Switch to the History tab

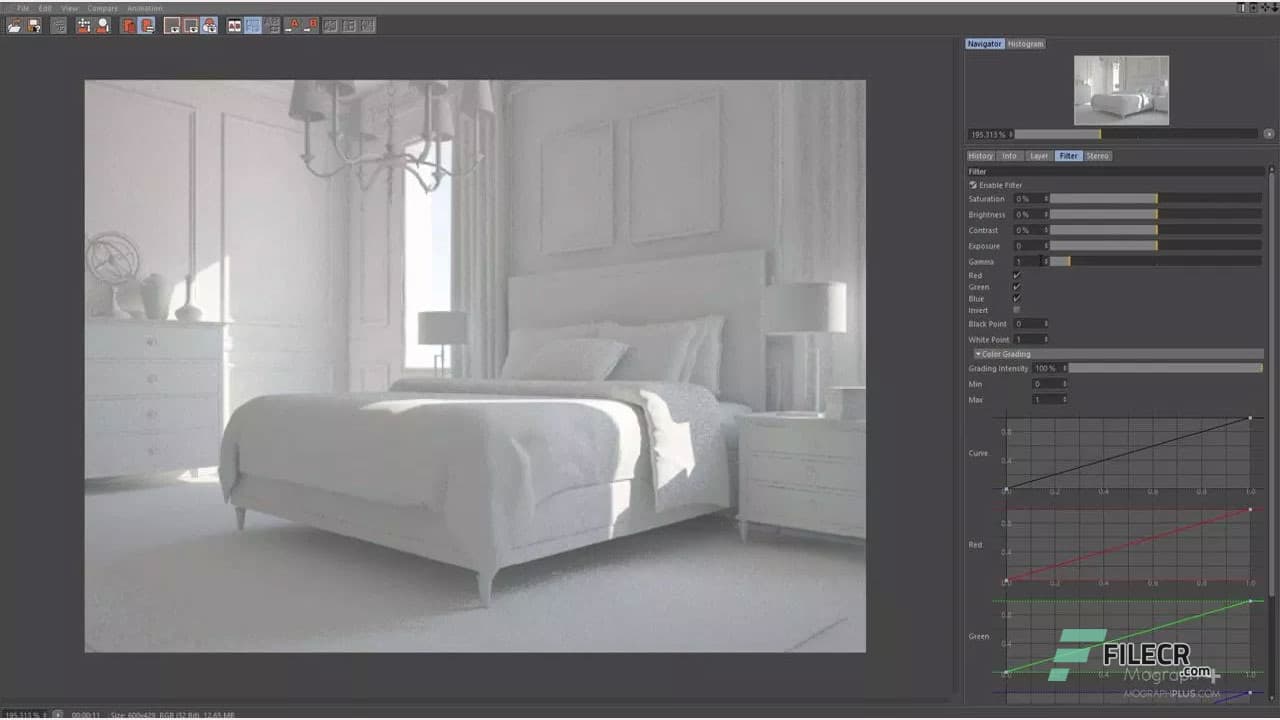(980, 155)
